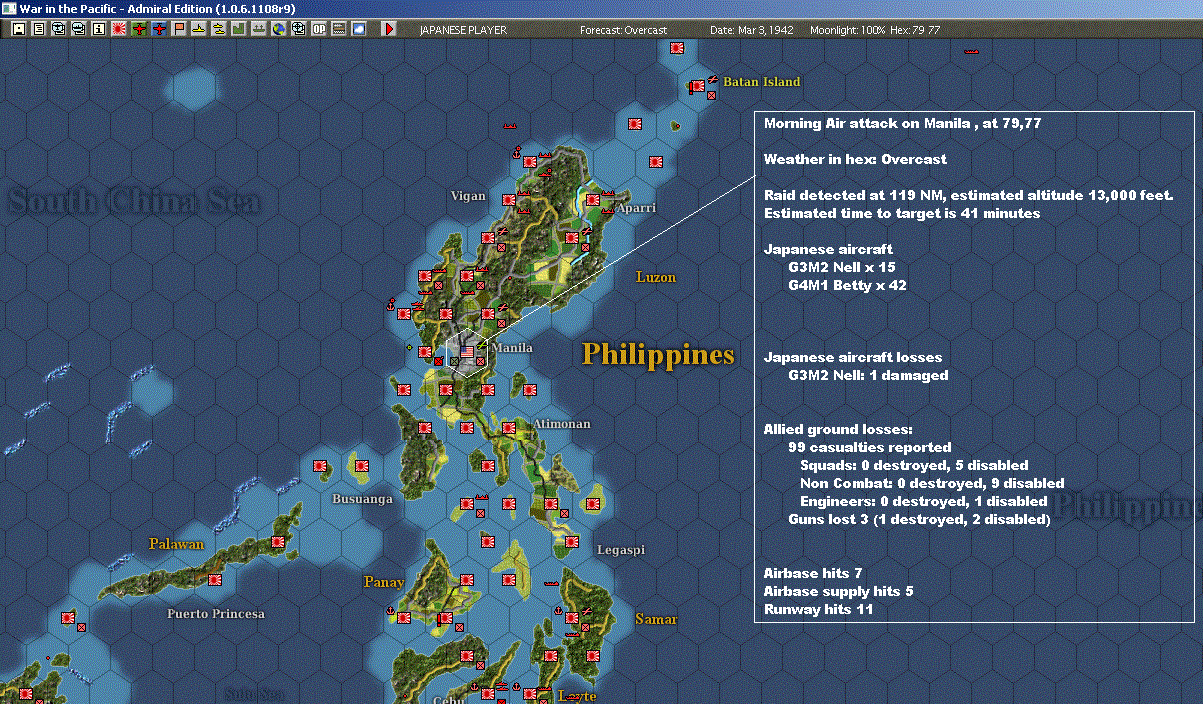Screen dimensions: 1203x704
Task: Click the Guns lost 3 line
Action: pyautogui.click(x=919, y=520)
